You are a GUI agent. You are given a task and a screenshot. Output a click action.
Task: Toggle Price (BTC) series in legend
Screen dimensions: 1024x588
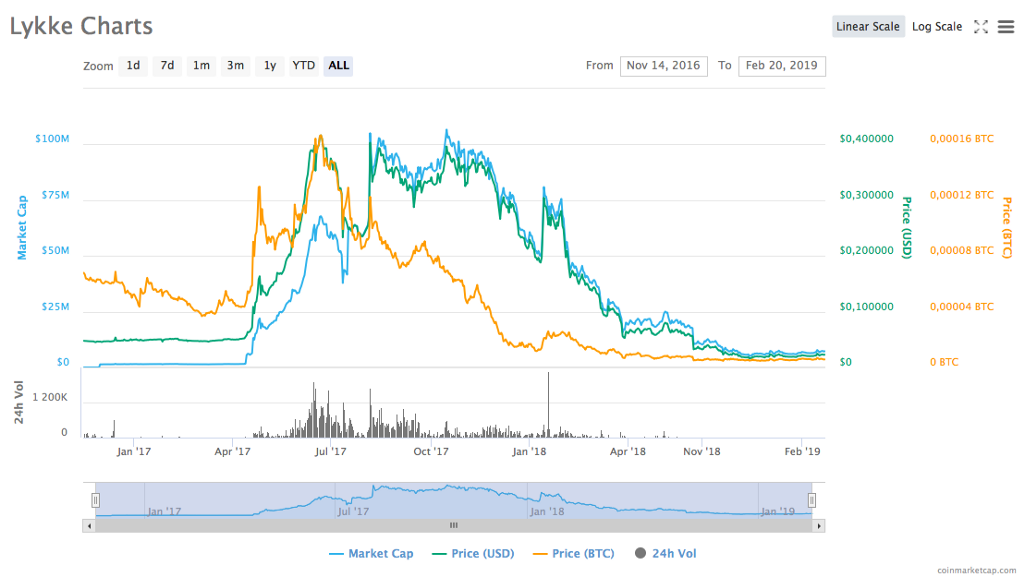point(573,553)
